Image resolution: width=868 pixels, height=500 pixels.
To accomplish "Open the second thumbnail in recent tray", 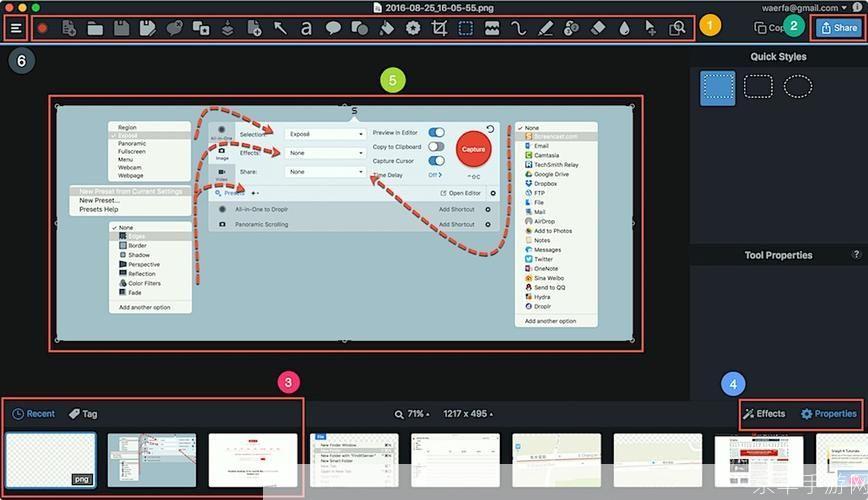I will 152,460.
